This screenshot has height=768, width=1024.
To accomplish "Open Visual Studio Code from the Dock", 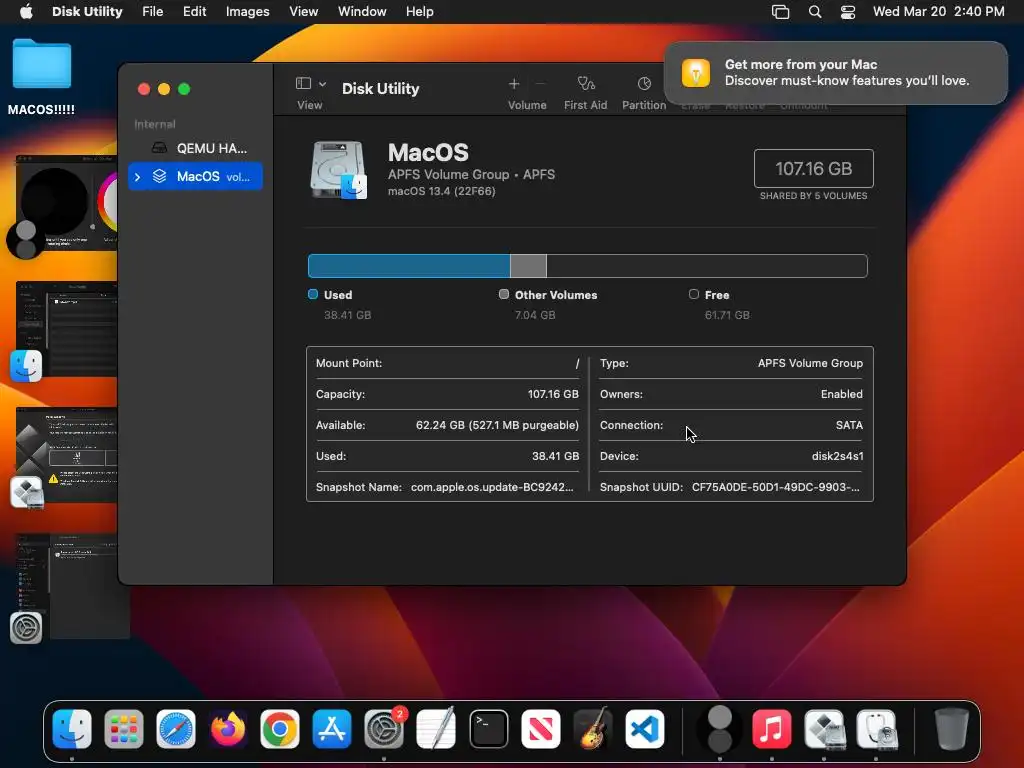I will [x=645, y=729].
